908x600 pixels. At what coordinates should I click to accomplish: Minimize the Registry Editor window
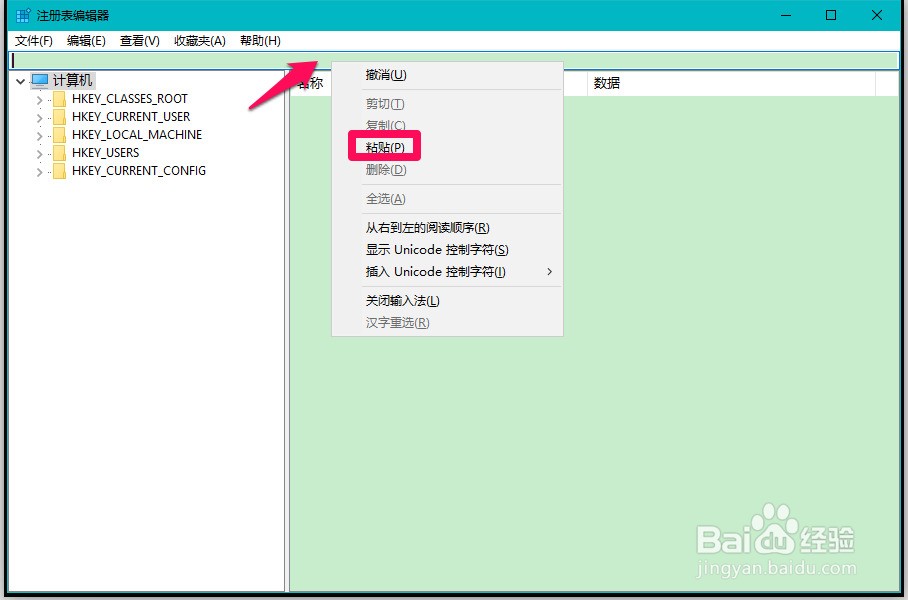786,15
